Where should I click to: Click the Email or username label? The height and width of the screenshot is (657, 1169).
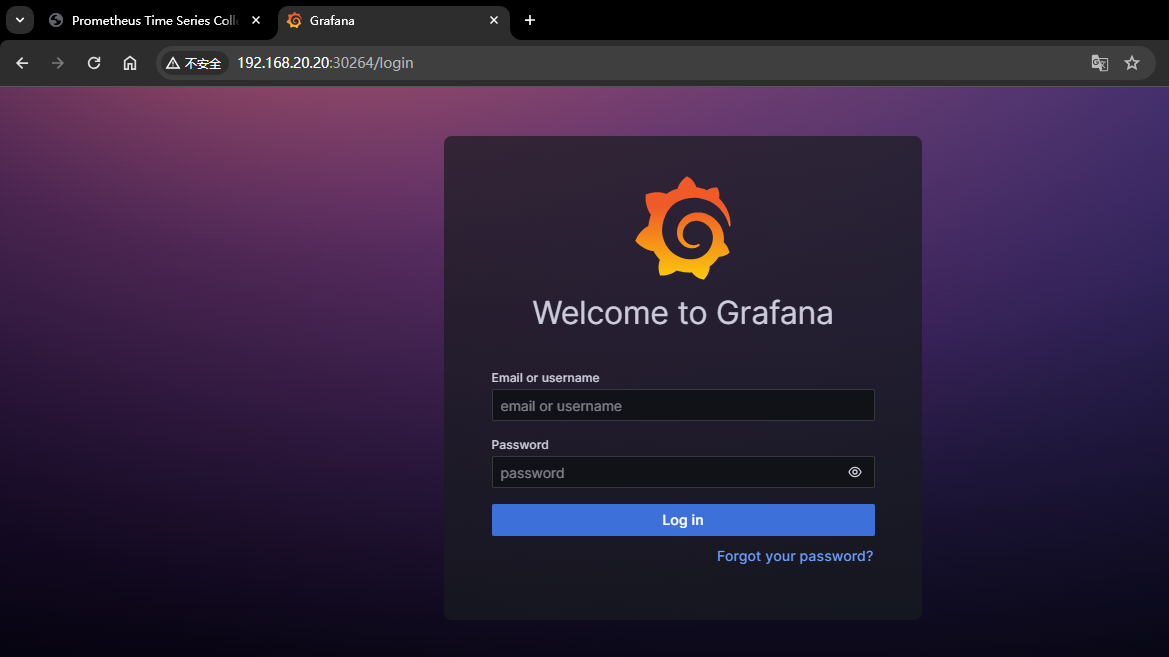coord(545,378)
